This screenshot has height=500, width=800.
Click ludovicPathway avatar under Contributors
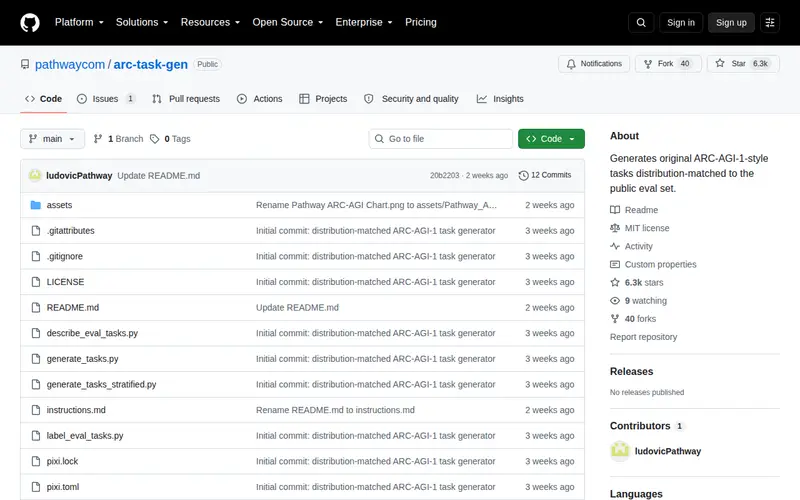click(x=620, y=451)
